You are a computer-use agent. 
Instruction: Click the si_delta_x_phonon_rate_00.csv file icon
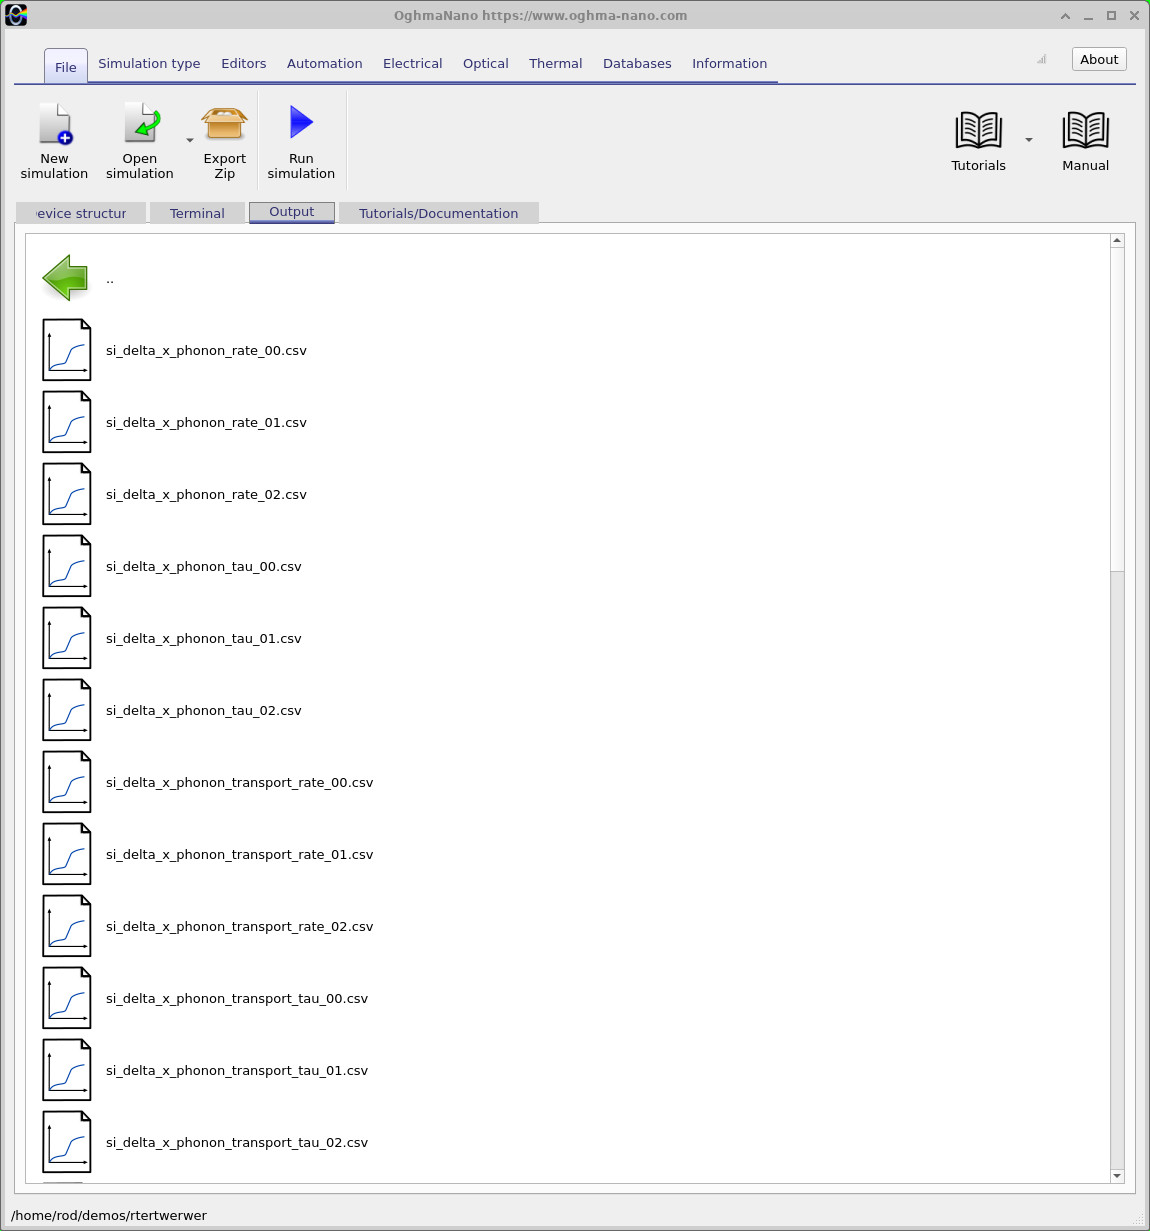pos(67,350)
